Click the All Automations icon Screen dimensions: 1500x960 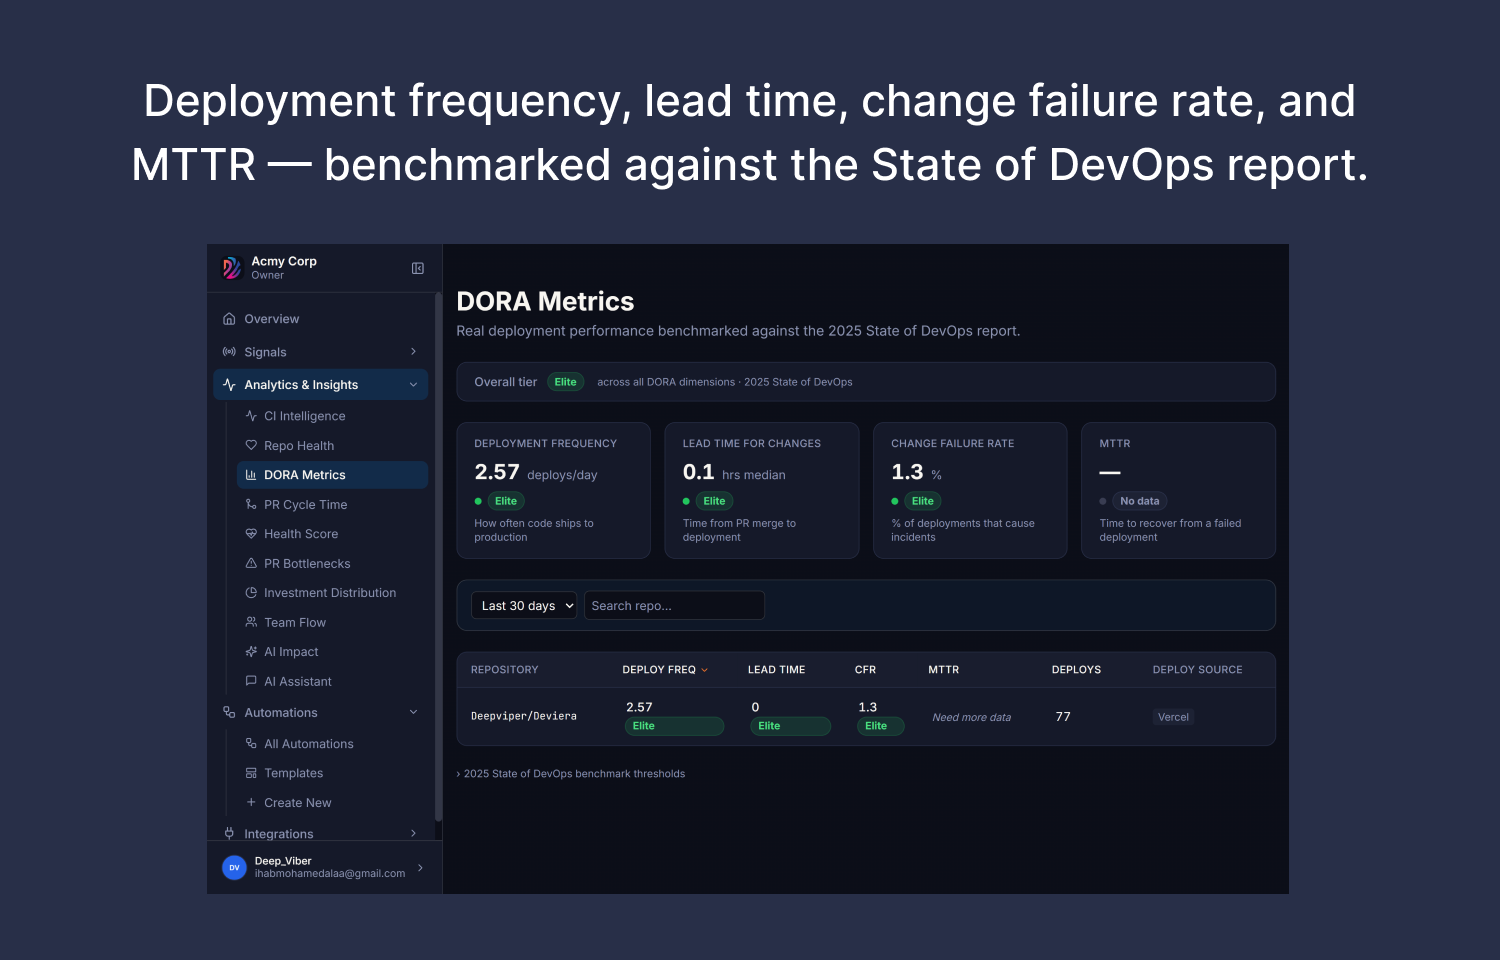click(251, 744)
